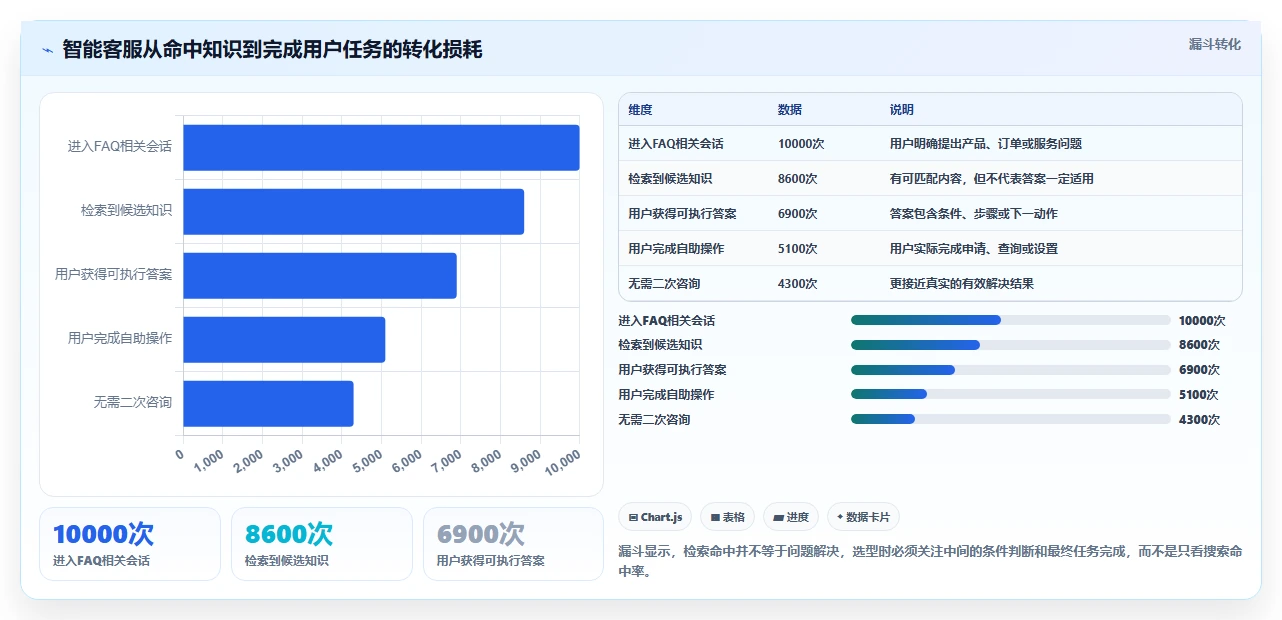
Task: Open the 8600次 检索到候选知识 data card
Action: pyautogui.click(x=322, y=544)
